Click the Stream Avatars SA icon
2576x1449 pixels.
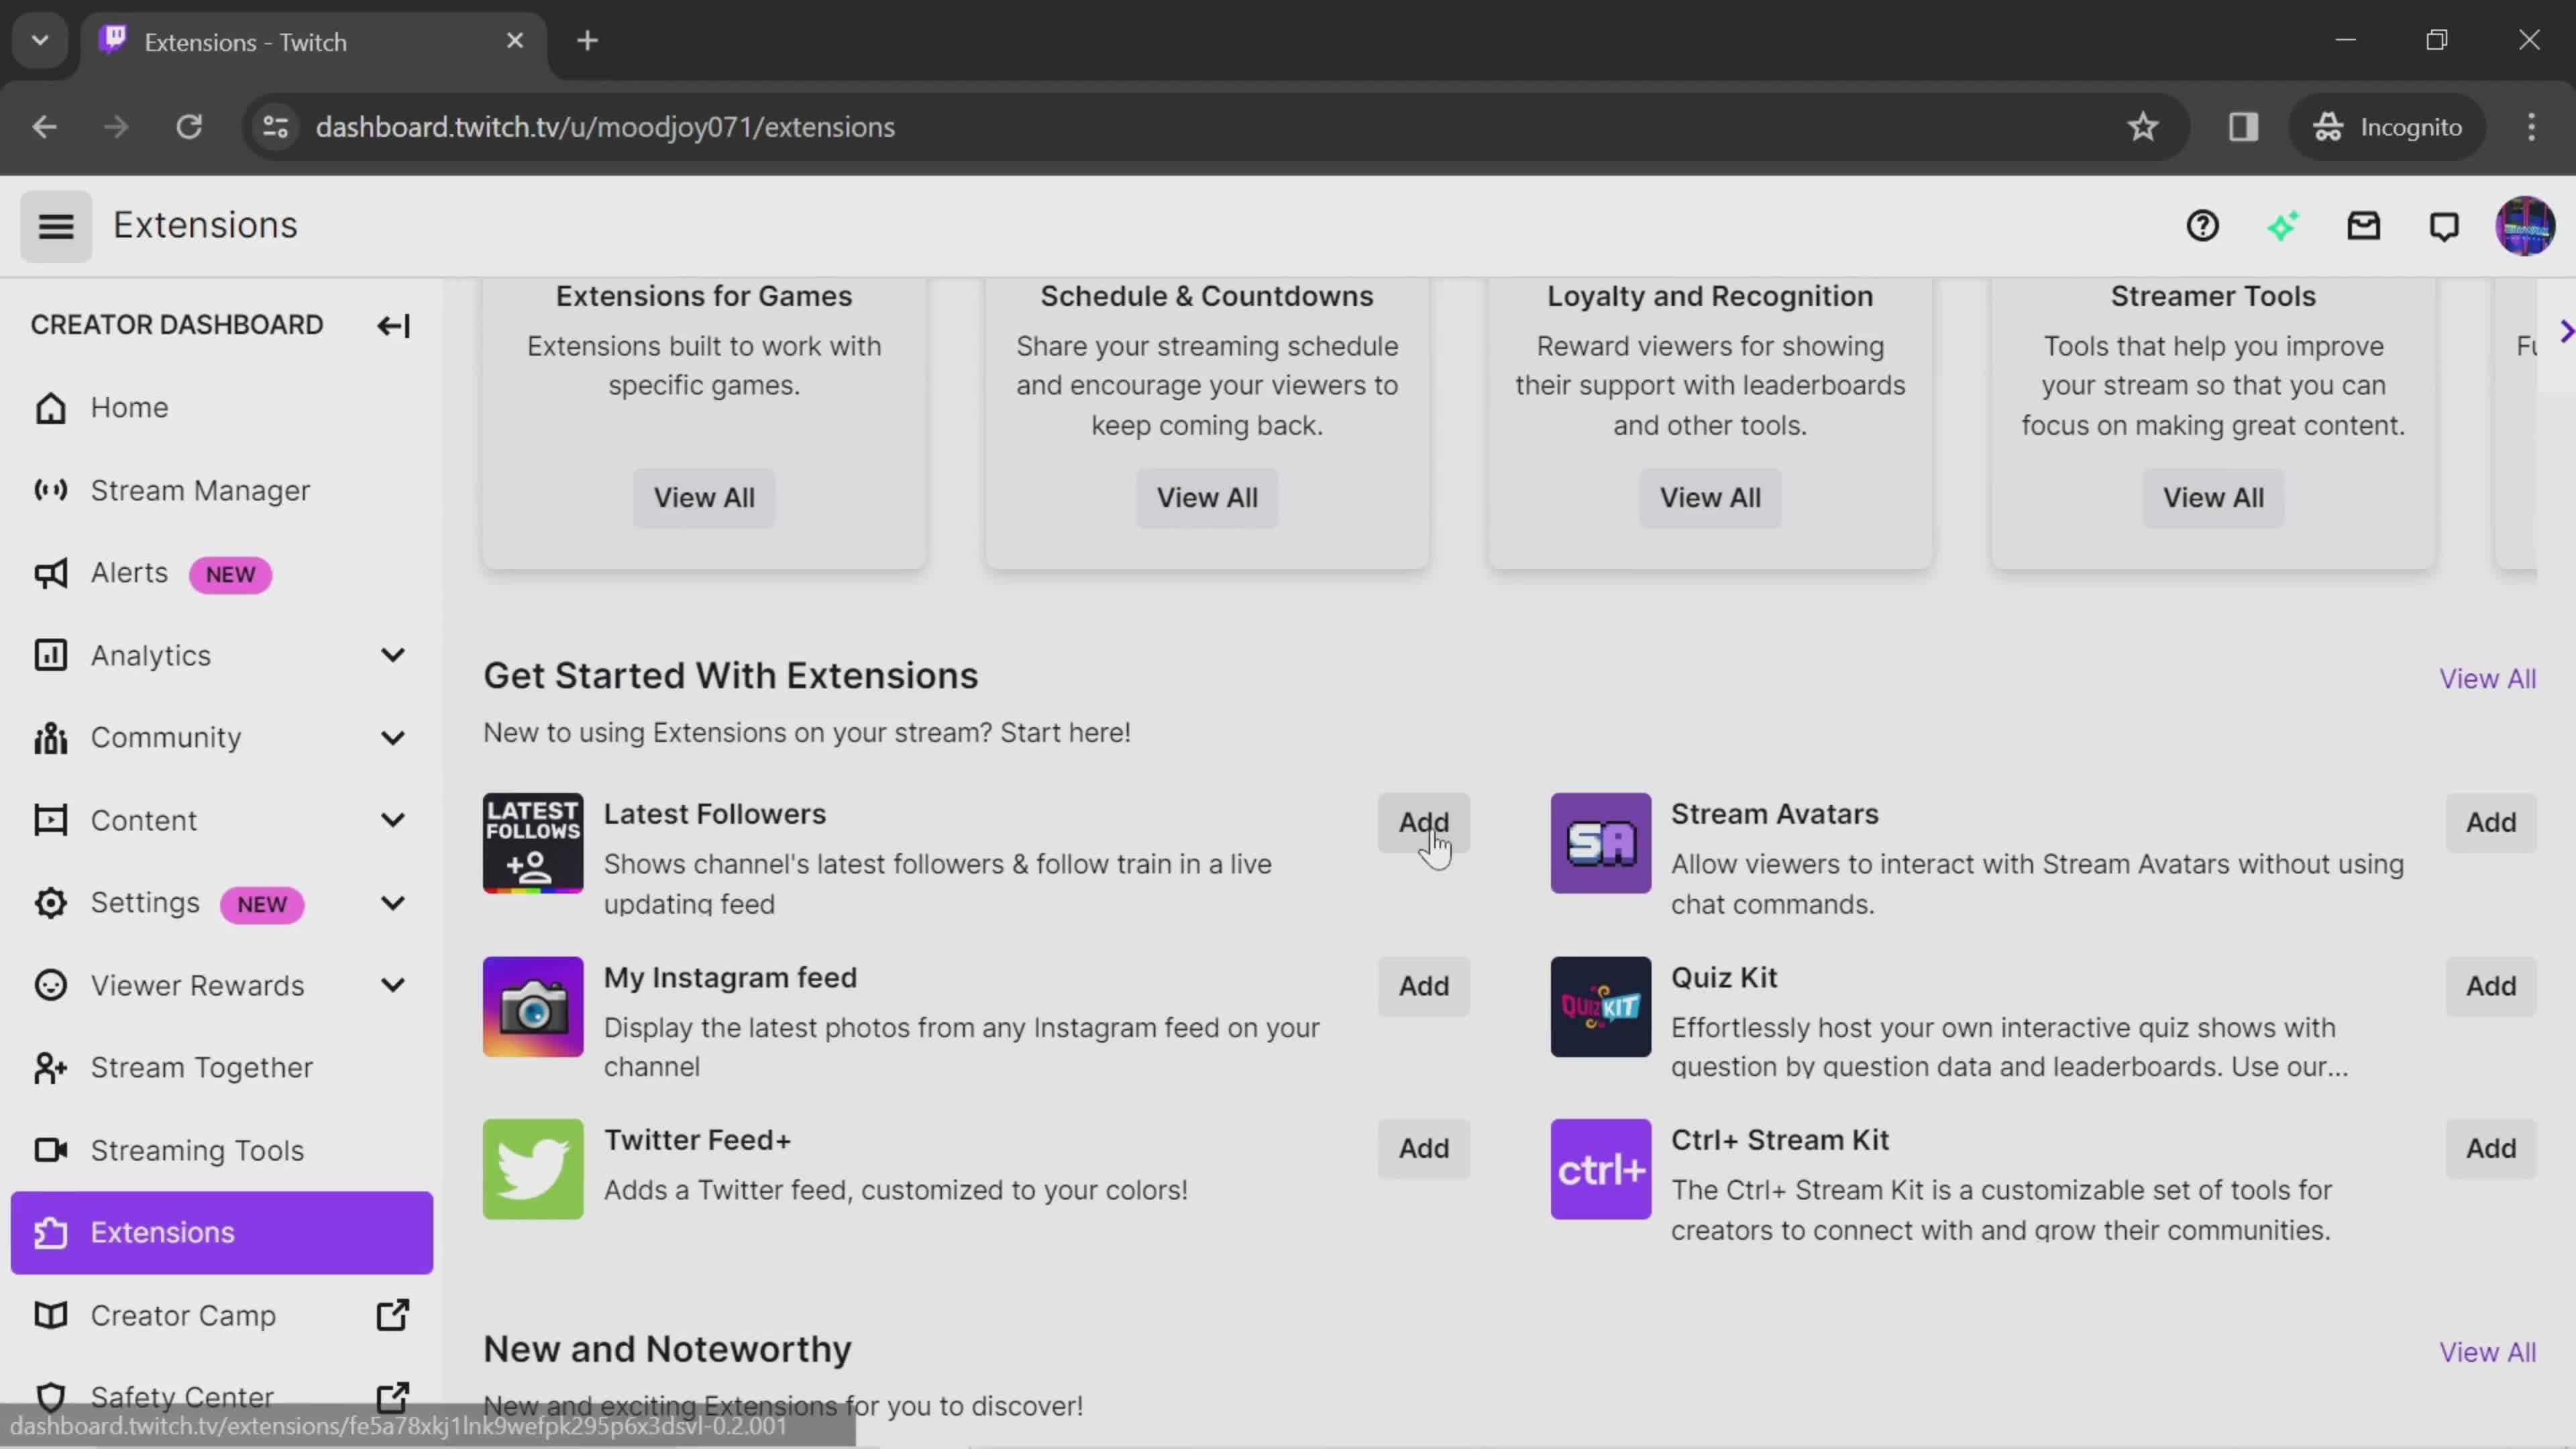[x=1601, y=843]
